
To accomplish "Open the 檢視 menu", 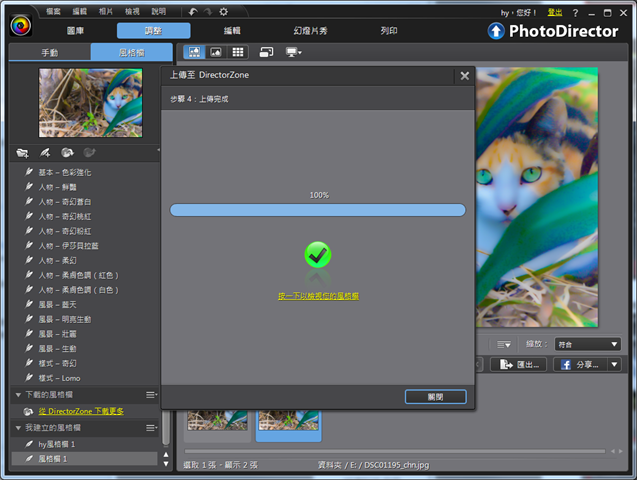I will pyautogui.click(x=132, y=11).
